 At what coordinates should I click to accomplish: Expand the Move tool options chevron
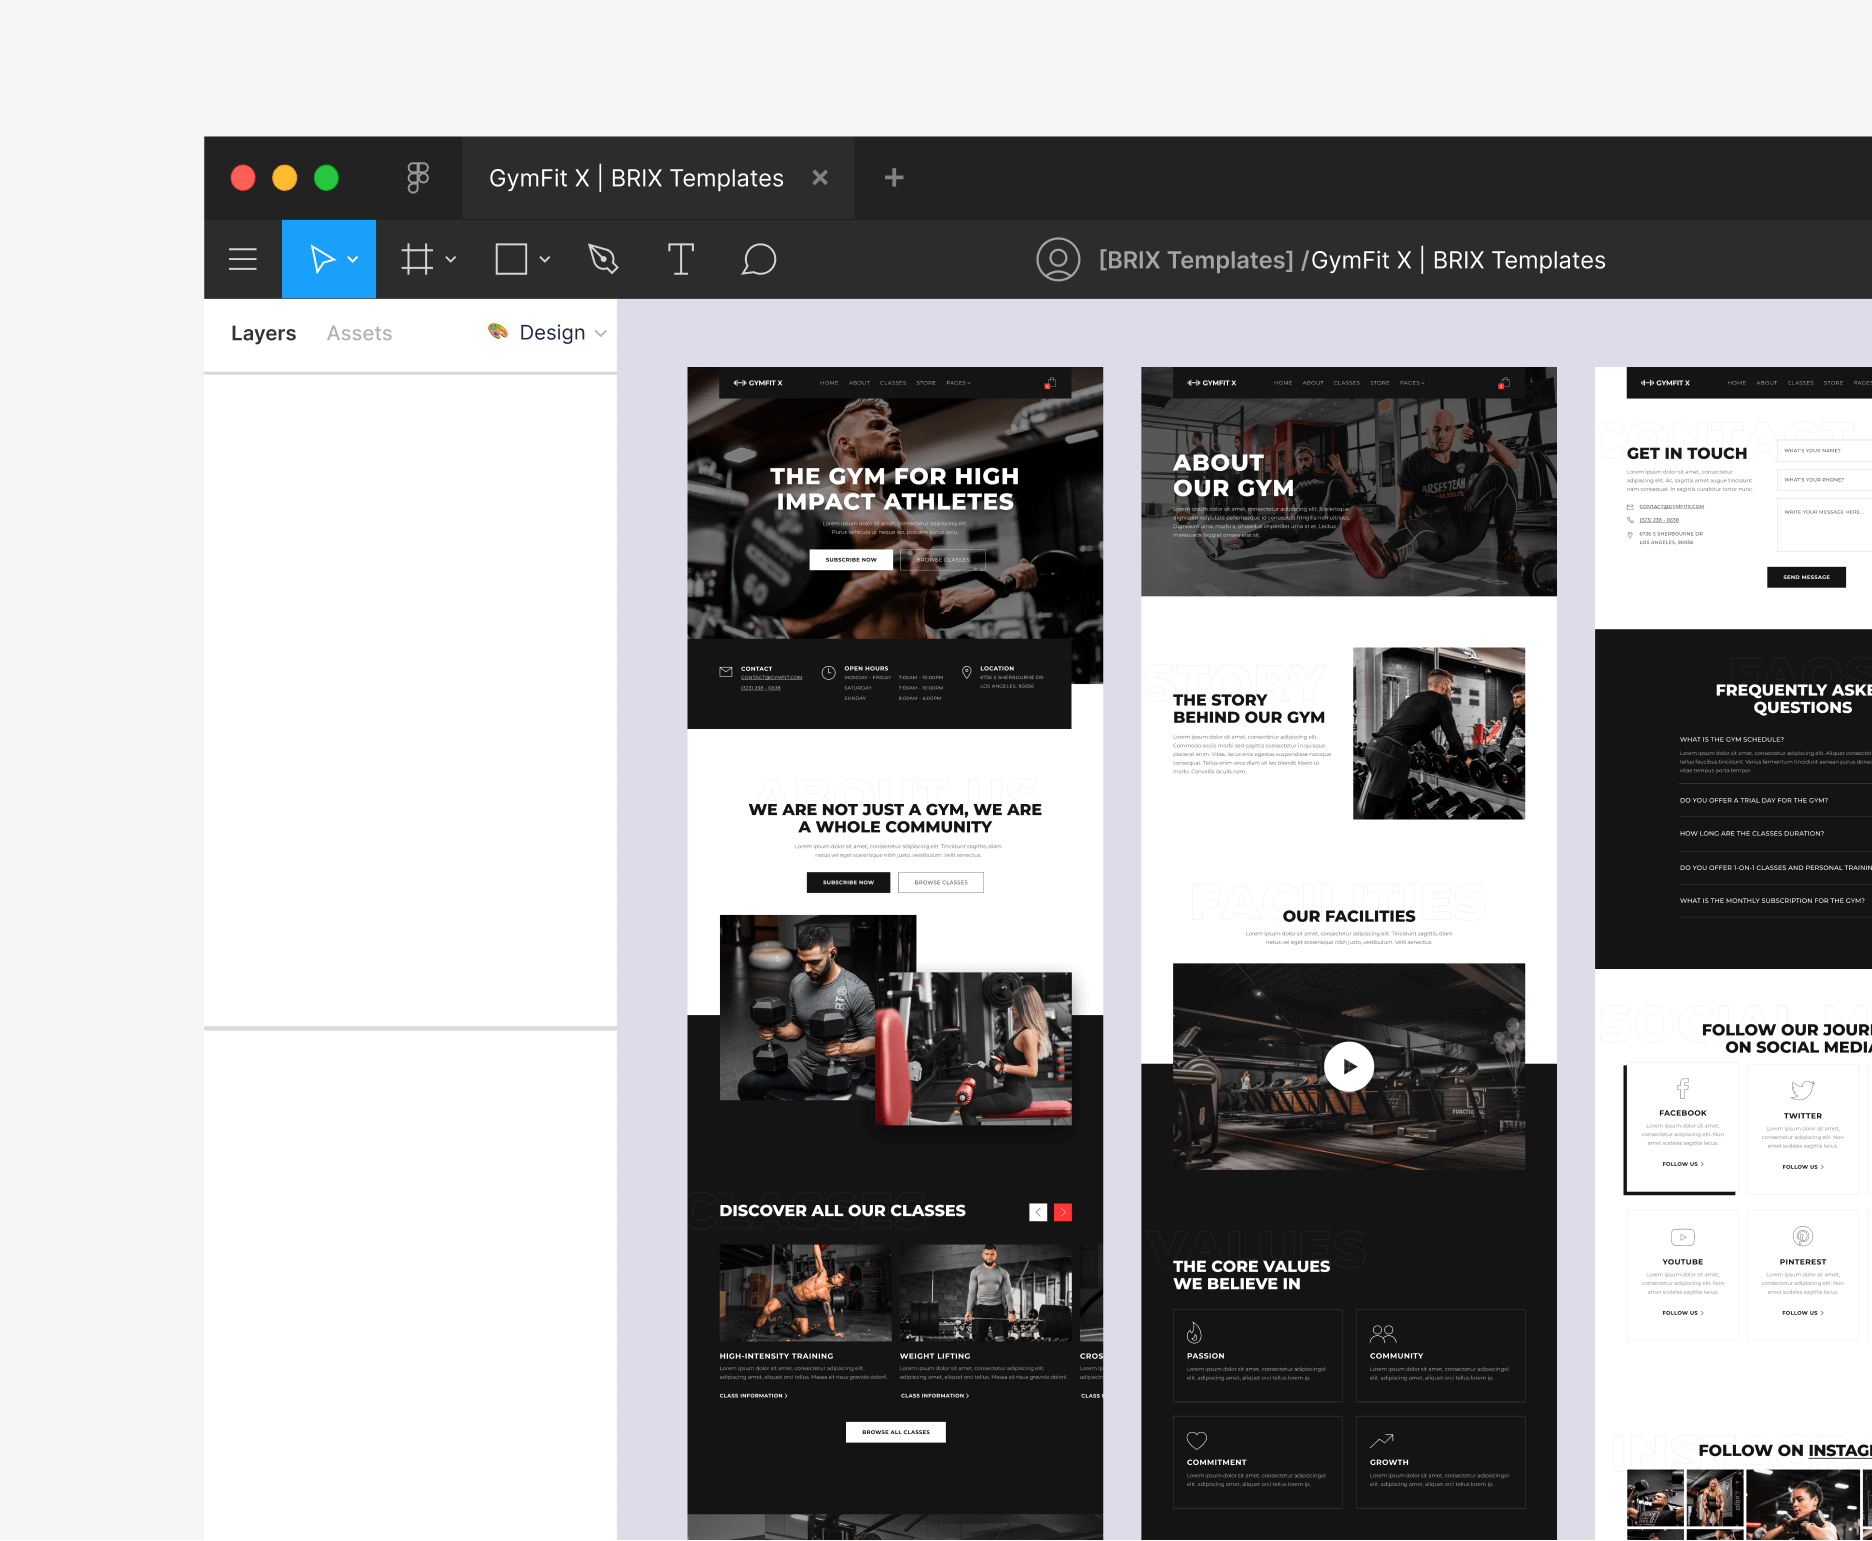click(353, 260)
